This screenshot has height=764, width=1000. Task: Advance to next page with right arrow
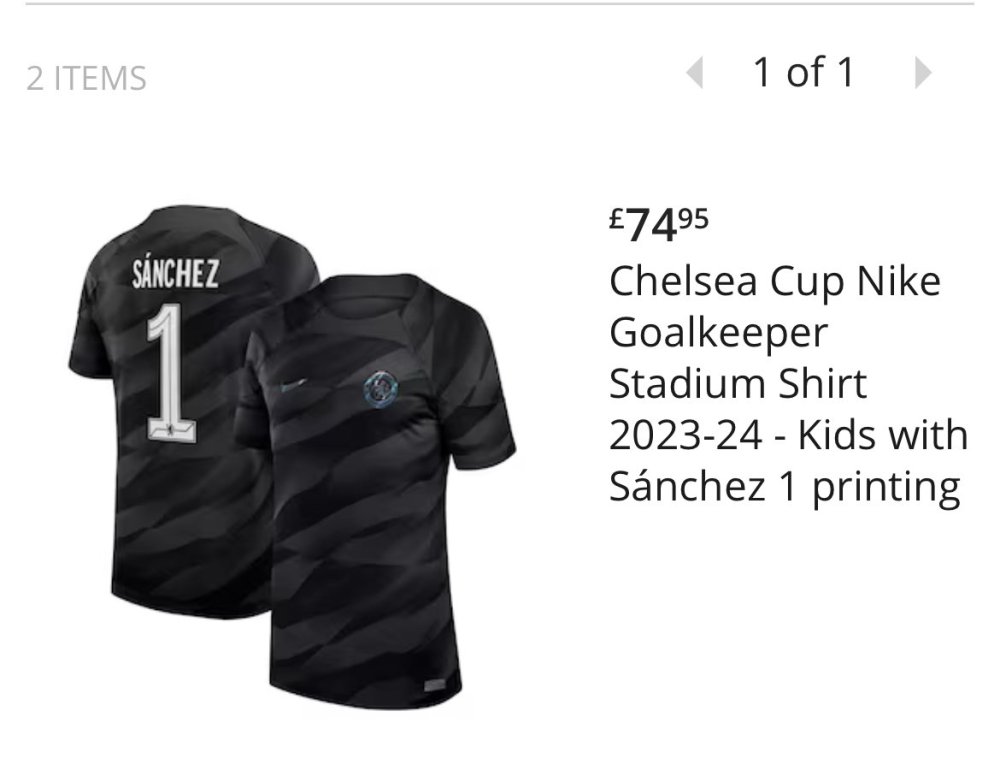click(922, 72)
